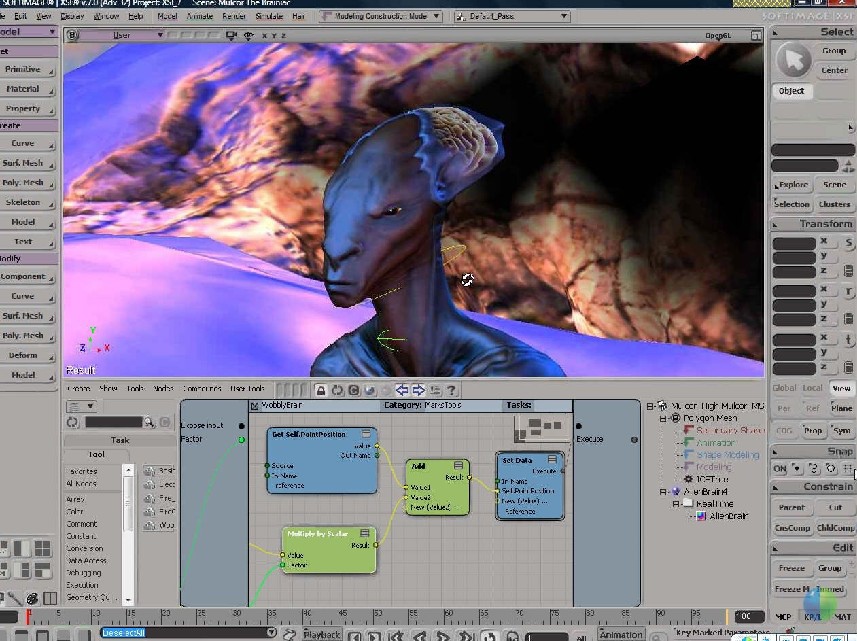Click the left arrow navigation icon
Image resolution: width=857 pixels, height=641 pixels.
[402, 390]
